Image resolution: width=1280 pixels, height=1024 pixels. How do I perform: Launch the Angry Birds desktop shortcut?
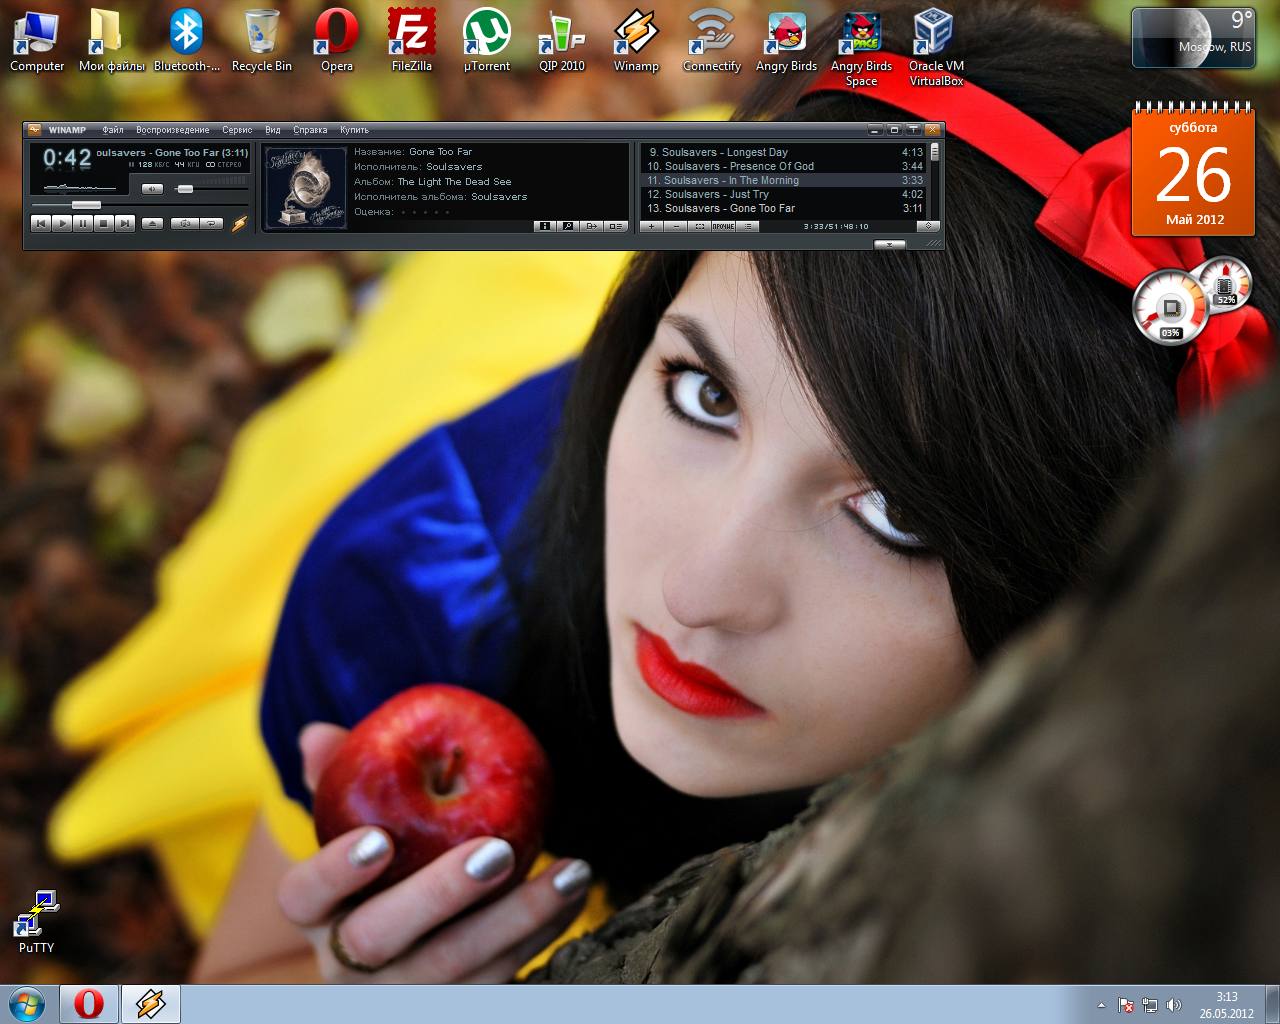tap(787, 42)
